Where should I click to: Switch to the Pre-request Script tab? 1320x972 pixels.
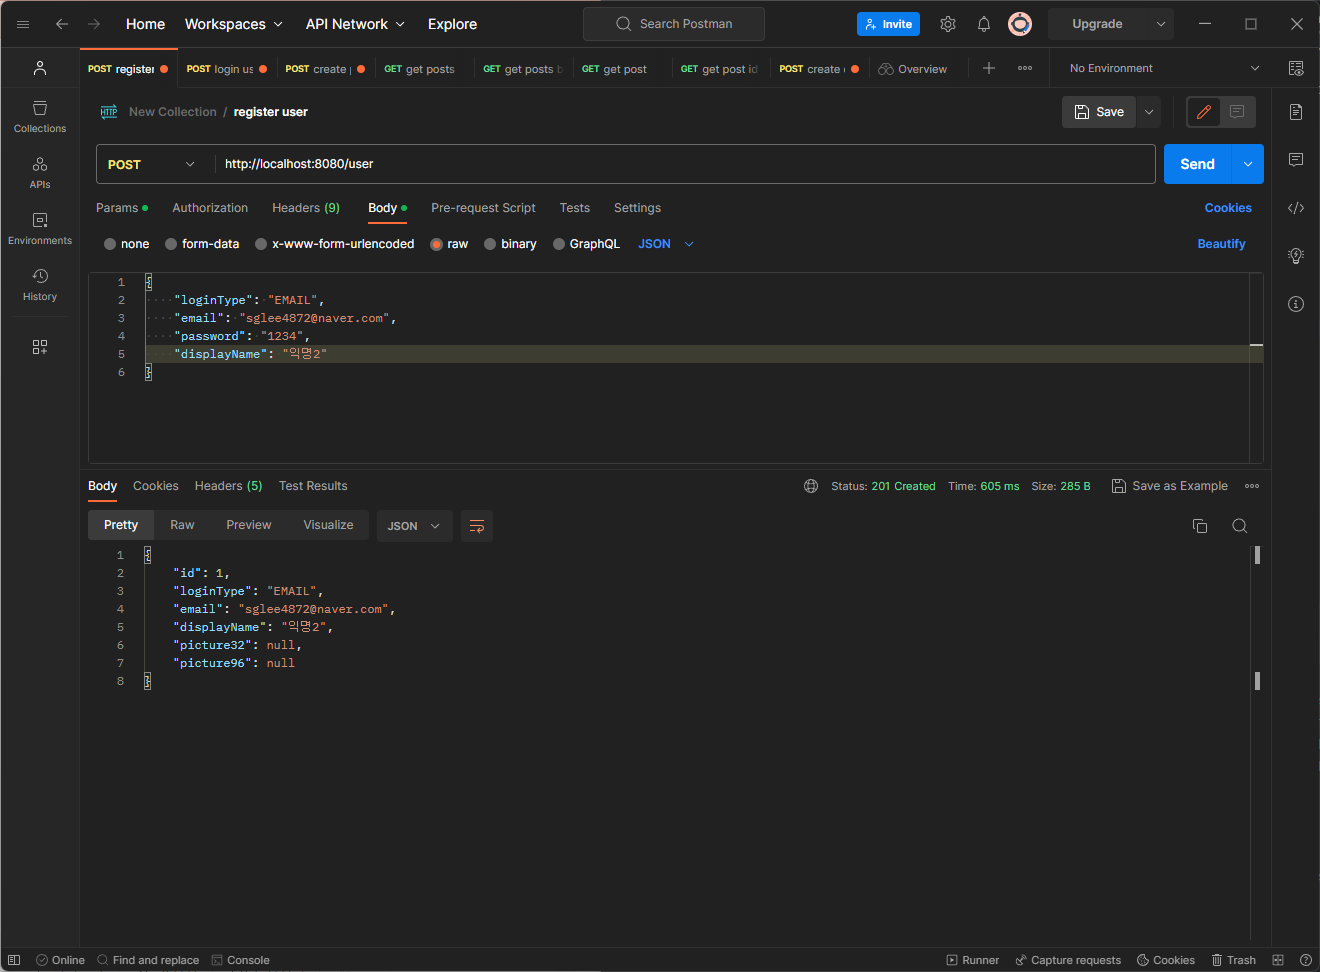[x=483, y=208]
